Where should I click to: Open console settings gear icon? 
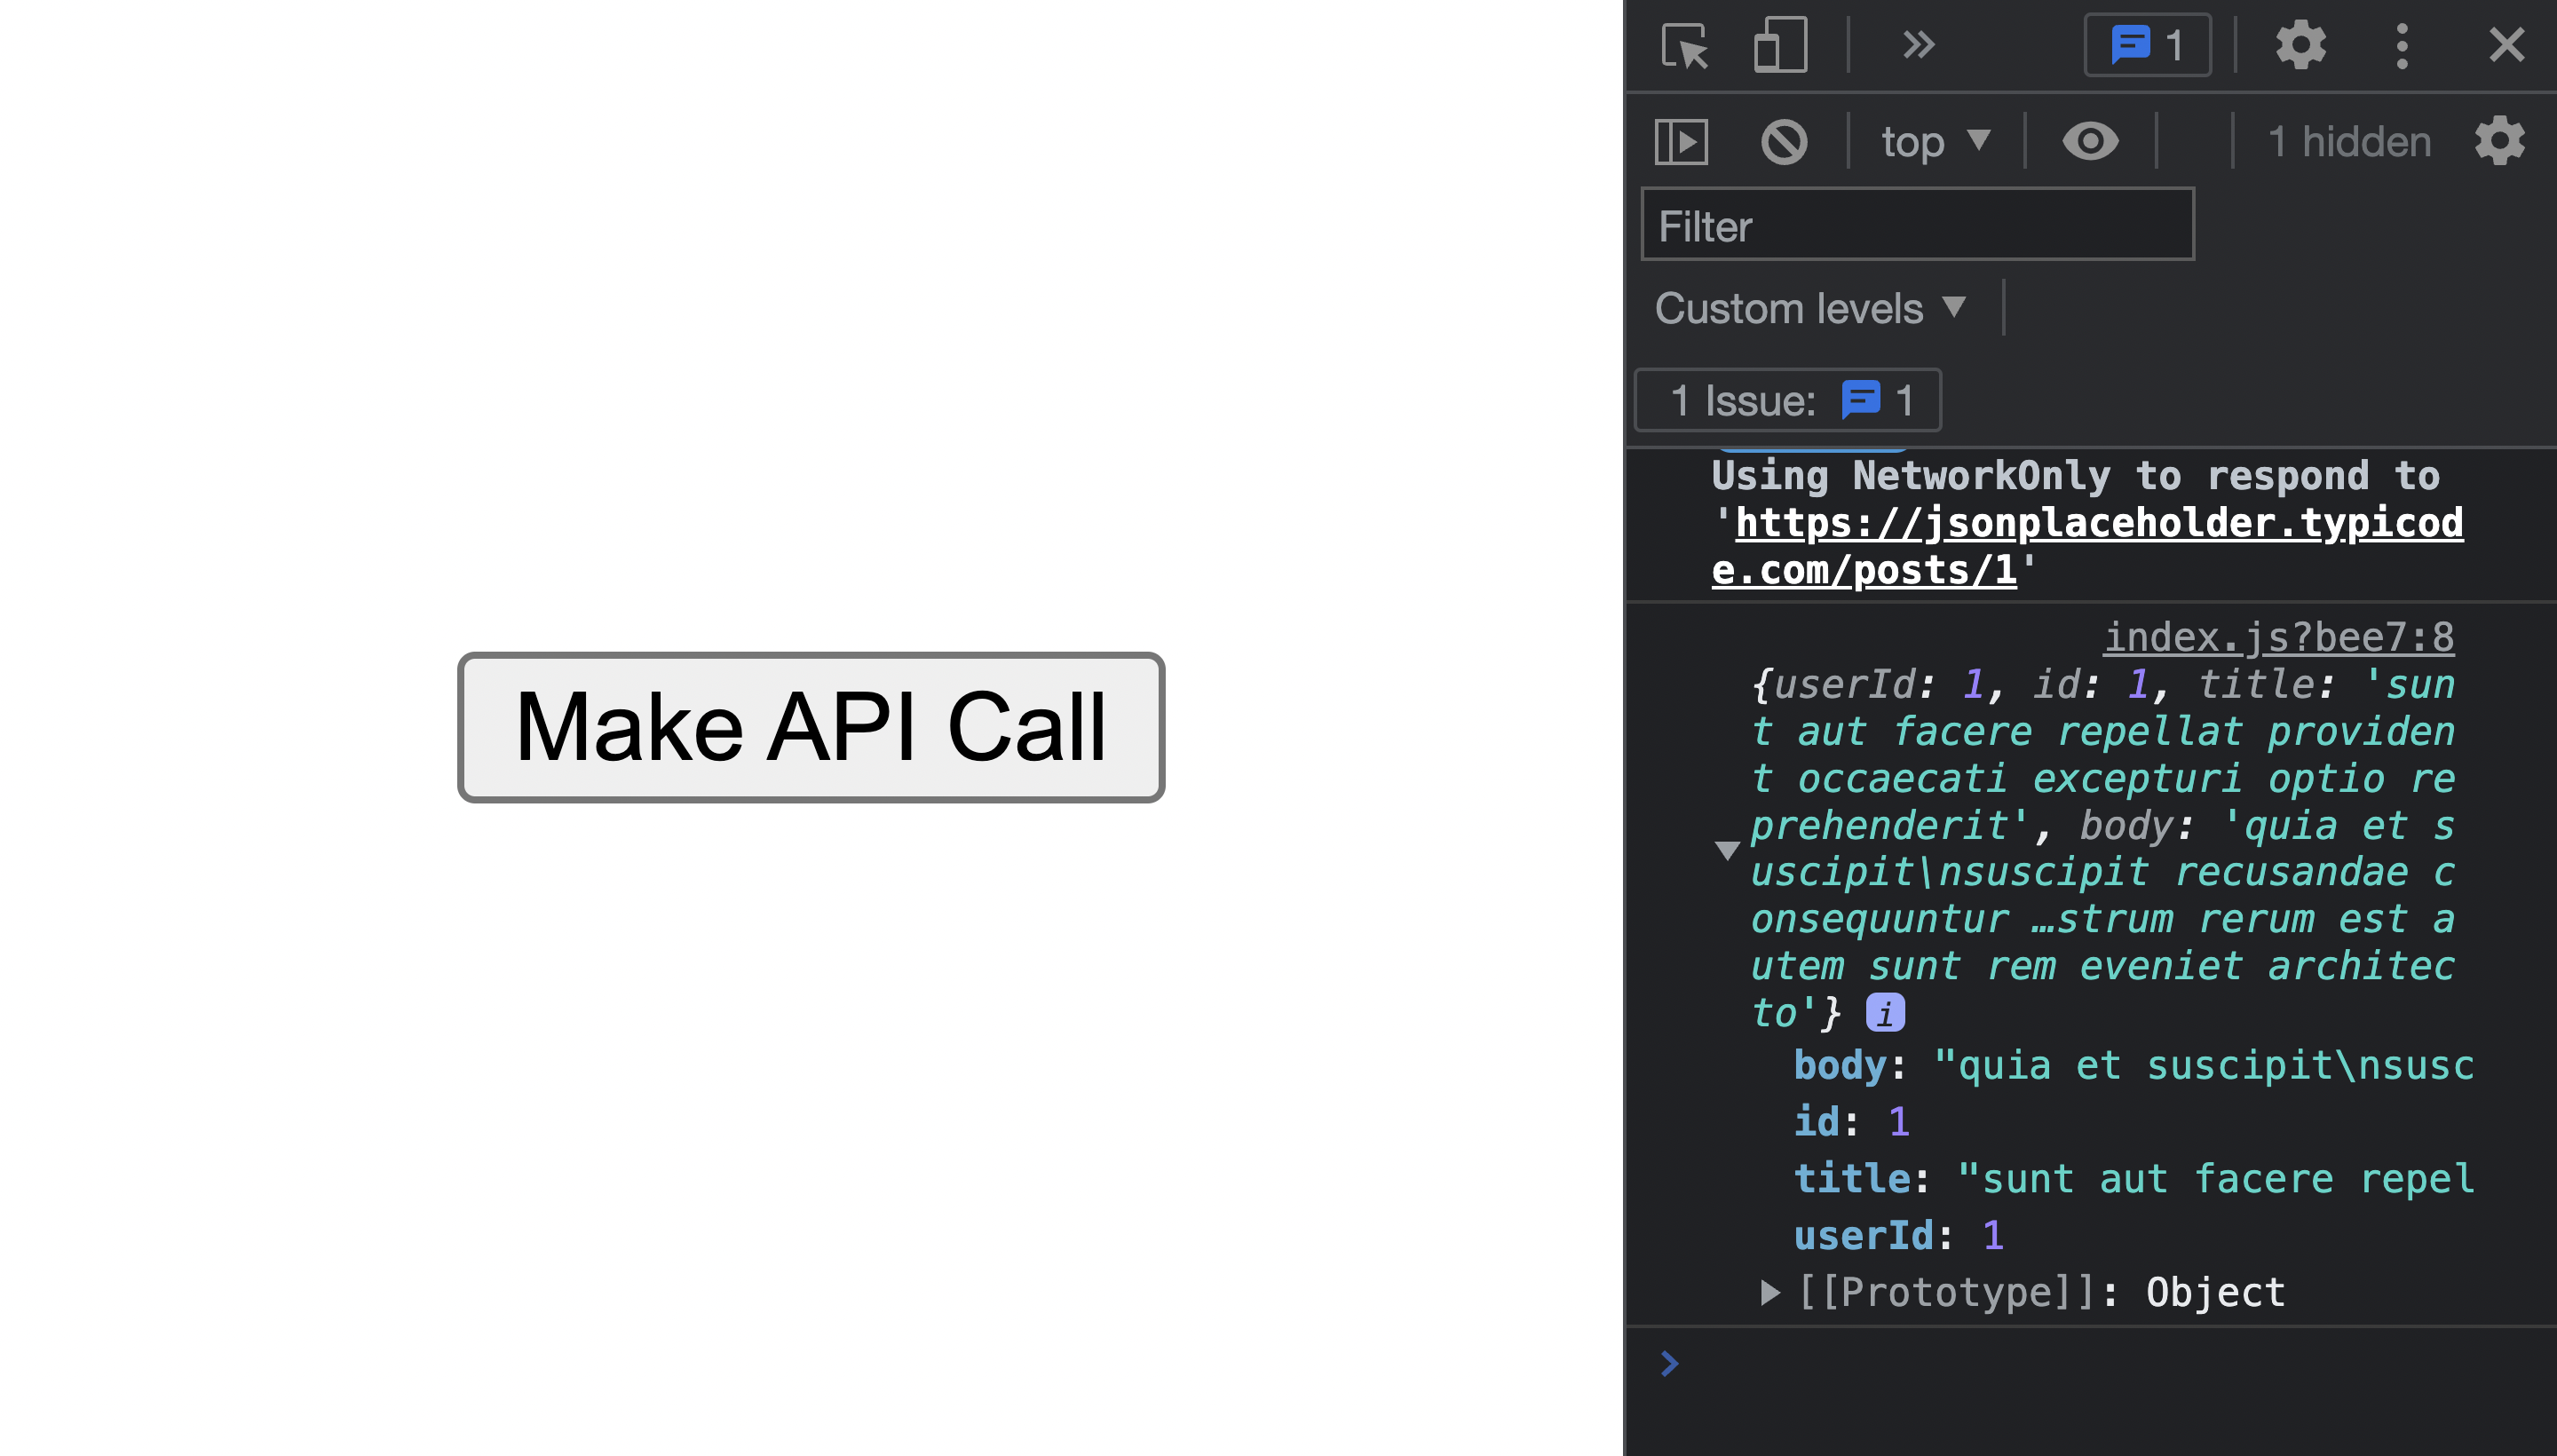pyautogui.click(x=2499, y=141)
